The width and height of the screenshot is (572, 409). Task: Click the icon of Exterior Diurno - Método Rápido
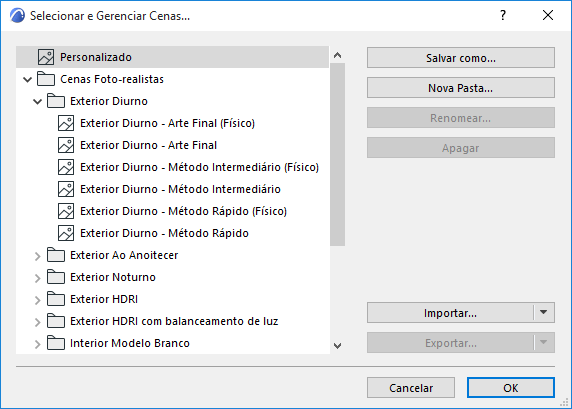tap(66, 233)
